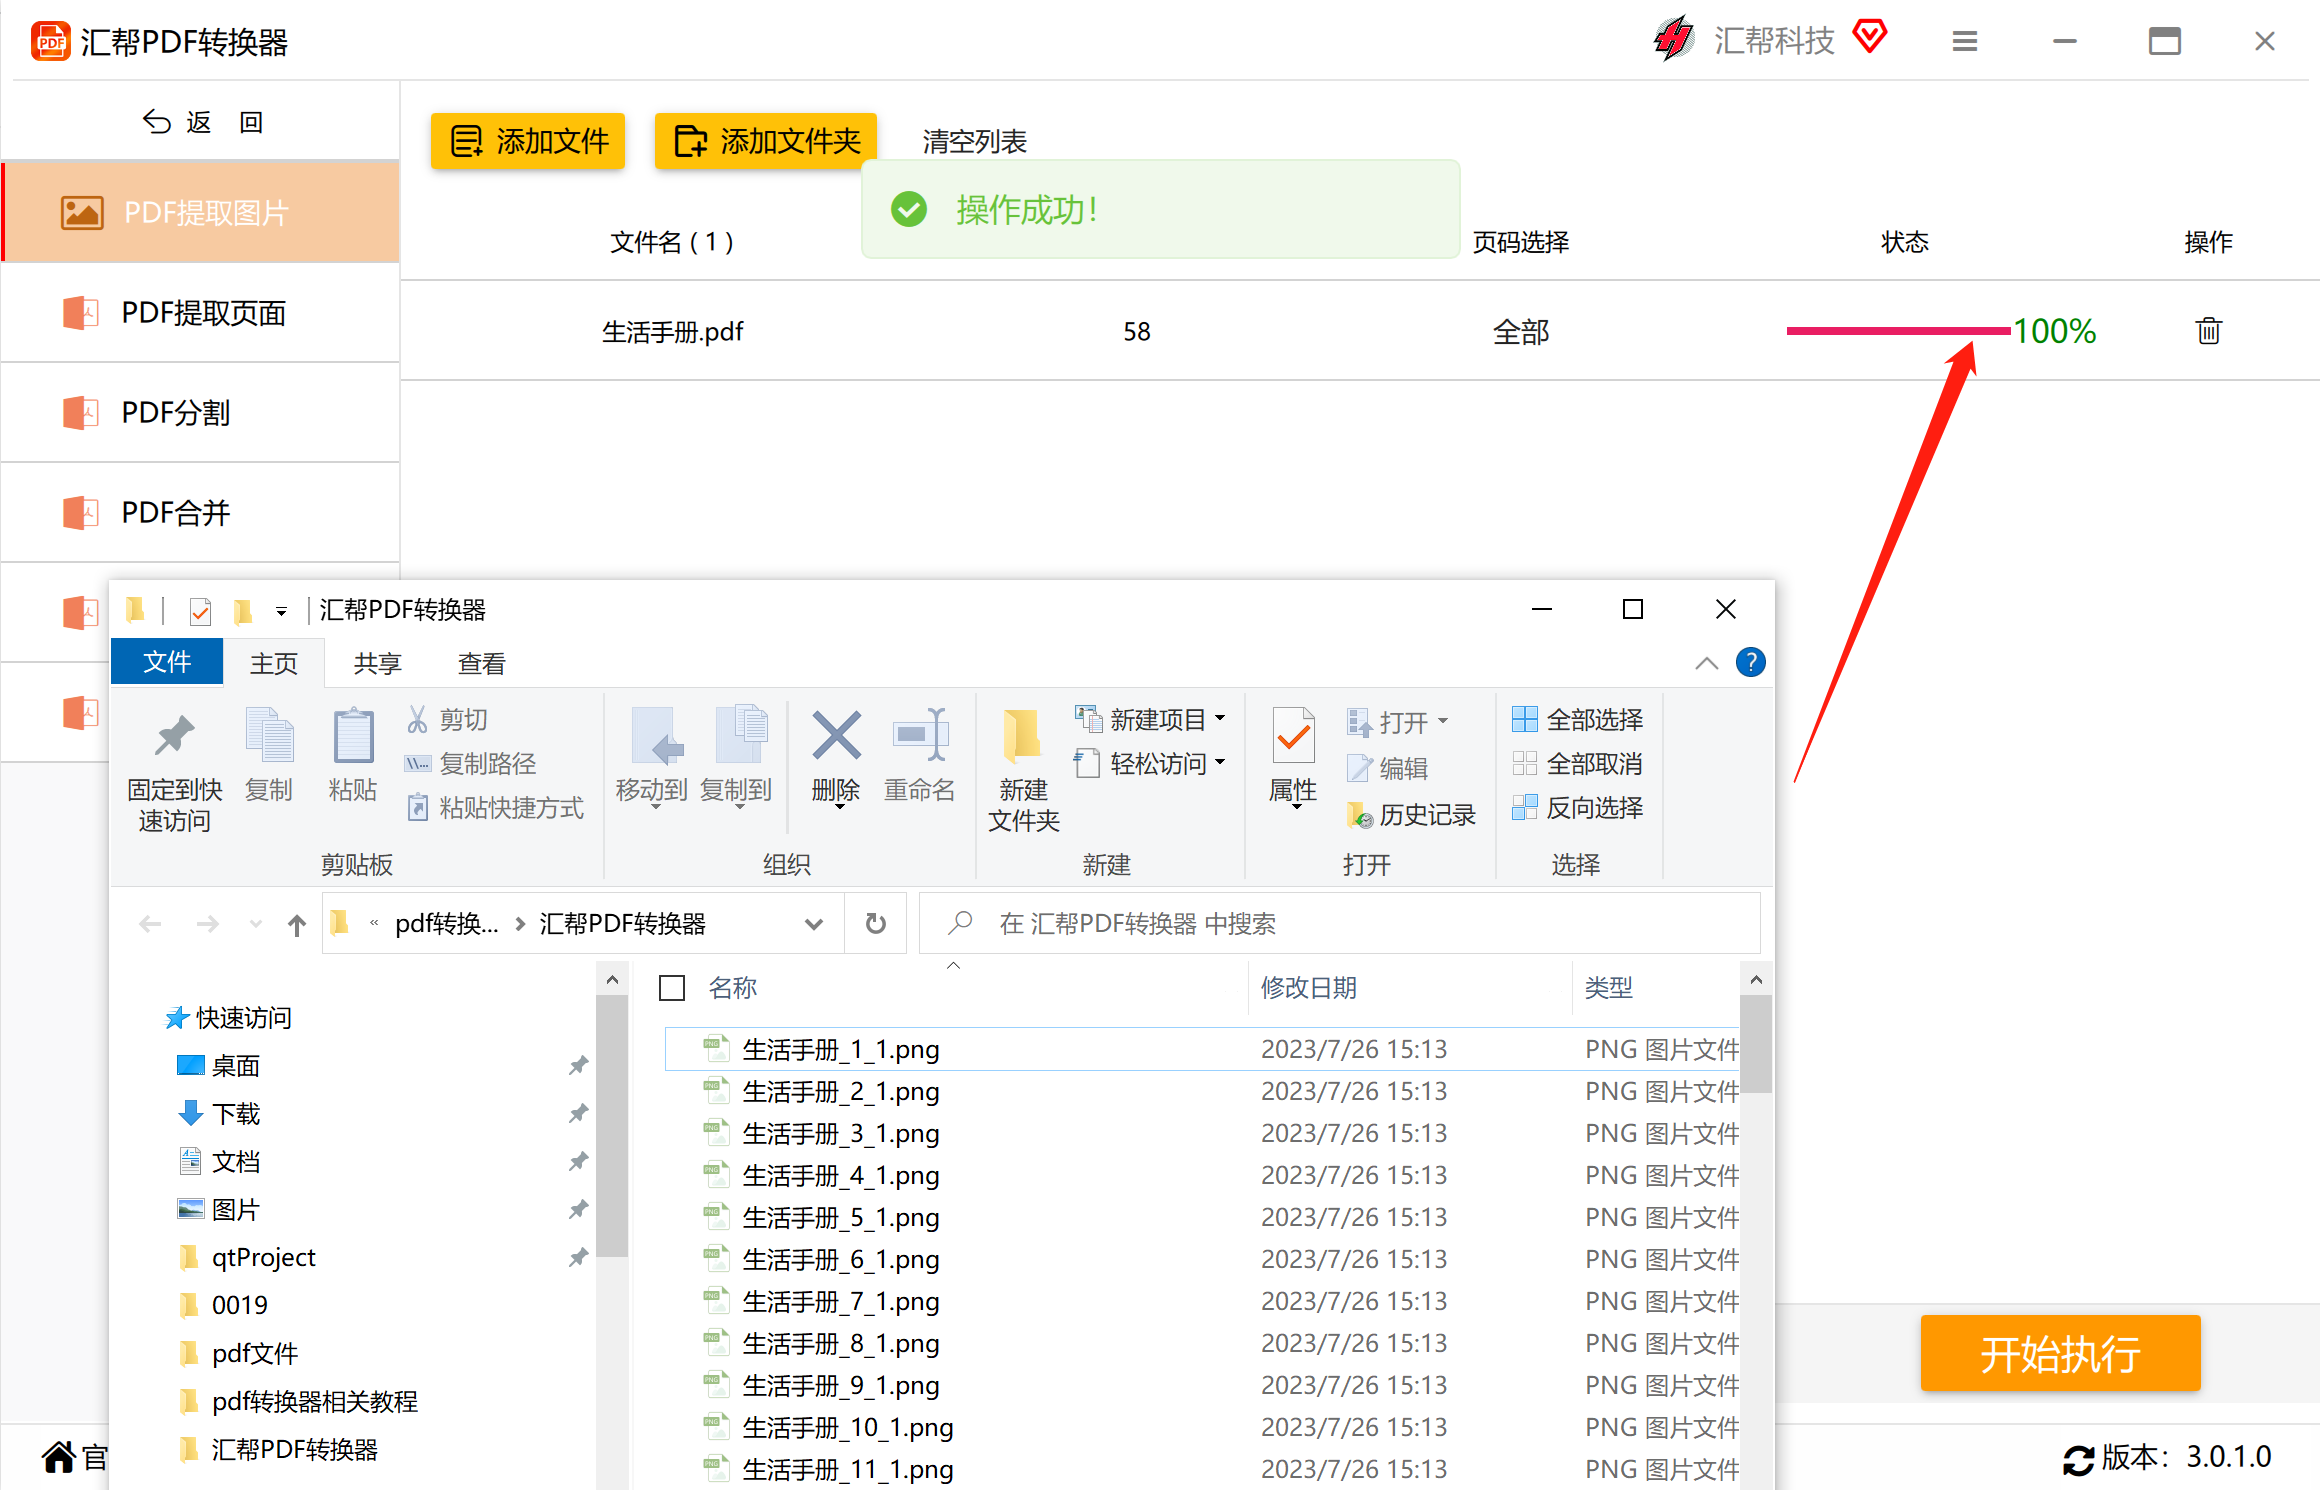Click the 属性 checkmark icon
The image size is (2320, 1490).
[x=1293, y=737]
